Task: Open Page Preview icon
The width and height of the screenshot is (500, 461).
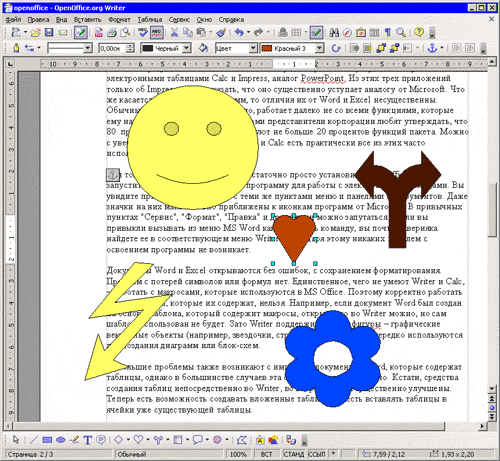Action: (x=125, y=32)
